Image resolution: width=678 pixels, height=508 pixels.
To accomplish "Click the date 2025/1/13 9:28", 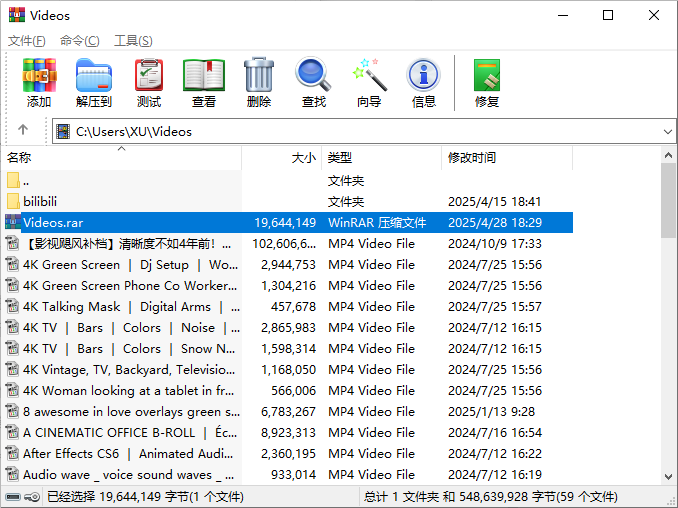I will 491,412.
